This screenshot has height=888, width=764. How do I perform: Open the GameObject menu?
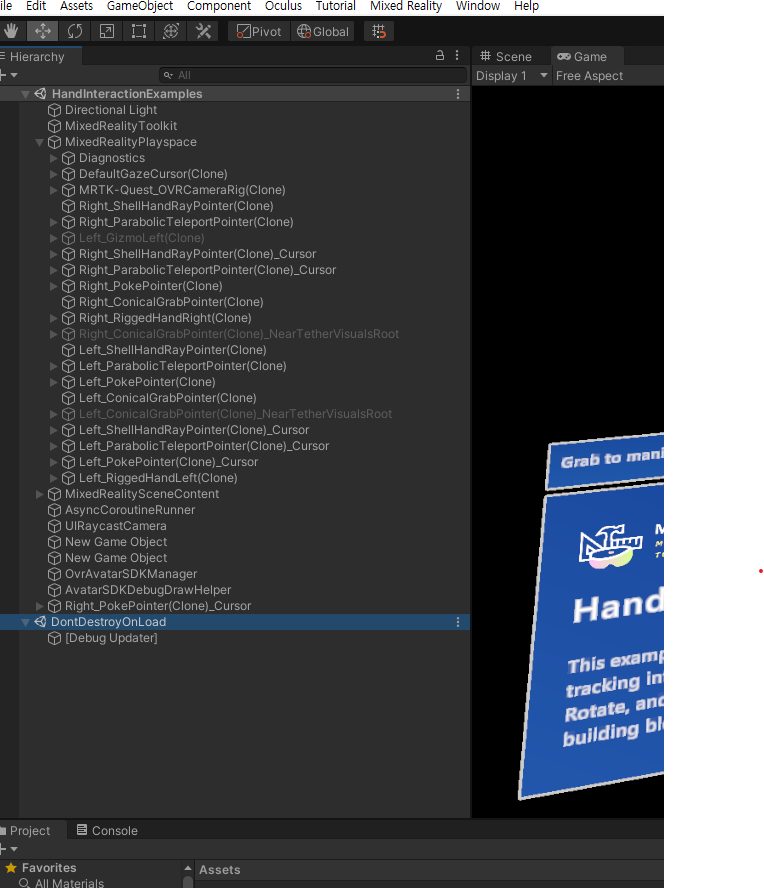(x=140, y=6)
